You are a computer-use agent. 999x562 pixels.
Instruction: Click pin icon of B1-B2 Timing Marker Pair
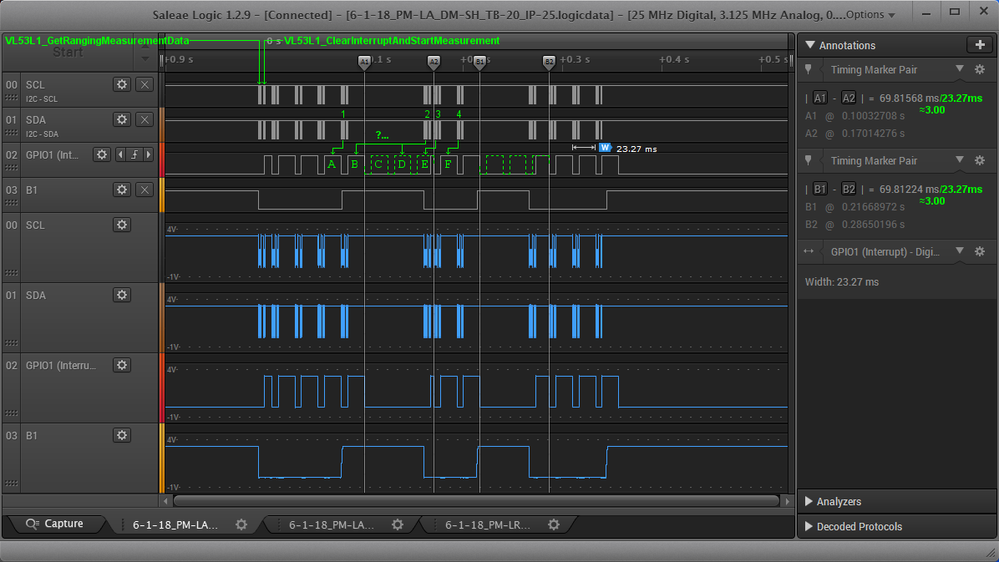809,161
